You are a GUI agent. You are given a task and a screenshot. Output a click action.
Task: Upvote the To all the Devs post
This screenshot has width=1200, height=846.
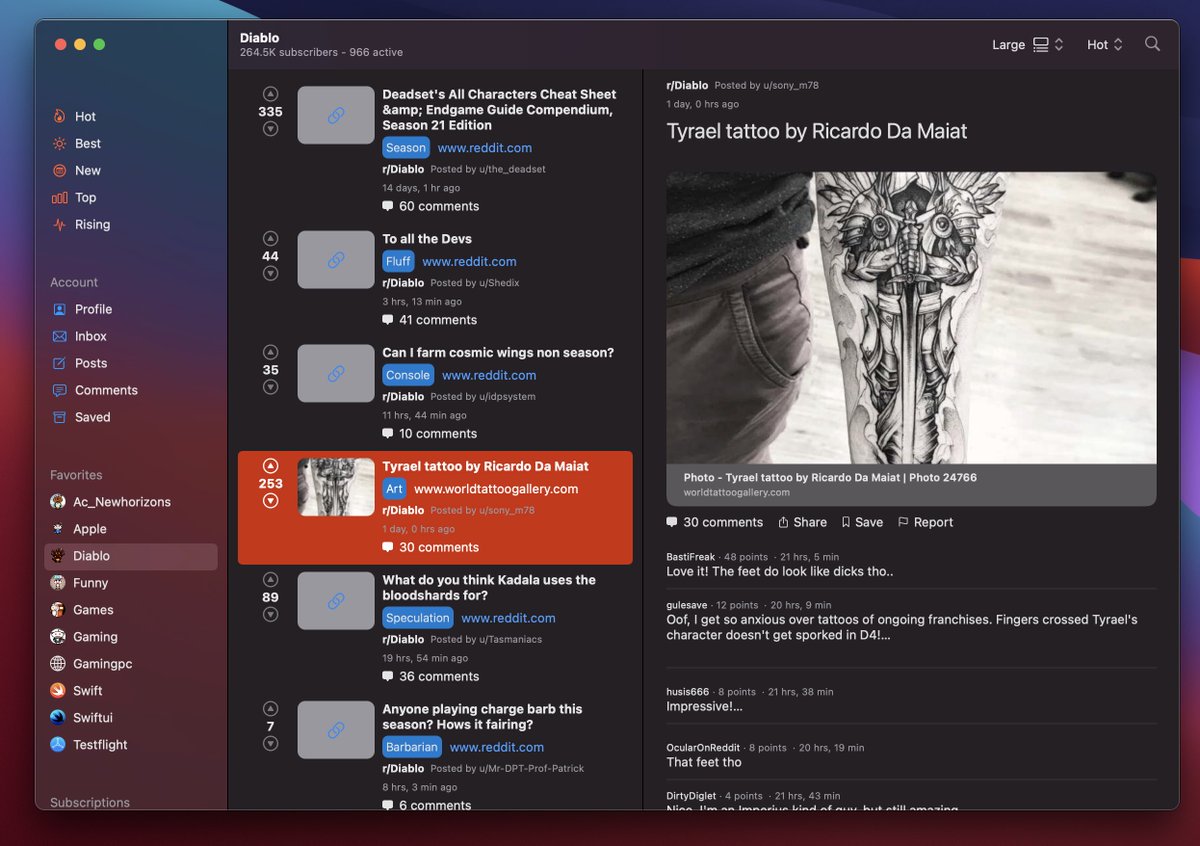click(x=270, y=238)
